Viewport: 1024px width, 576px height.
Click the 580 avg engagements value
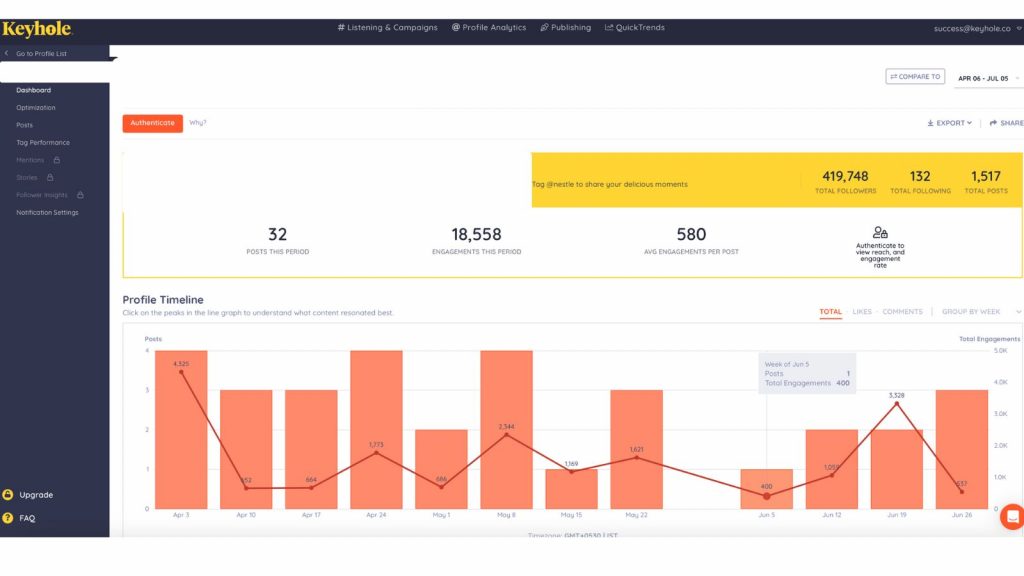pyautogui.click(x=692, y=234)
